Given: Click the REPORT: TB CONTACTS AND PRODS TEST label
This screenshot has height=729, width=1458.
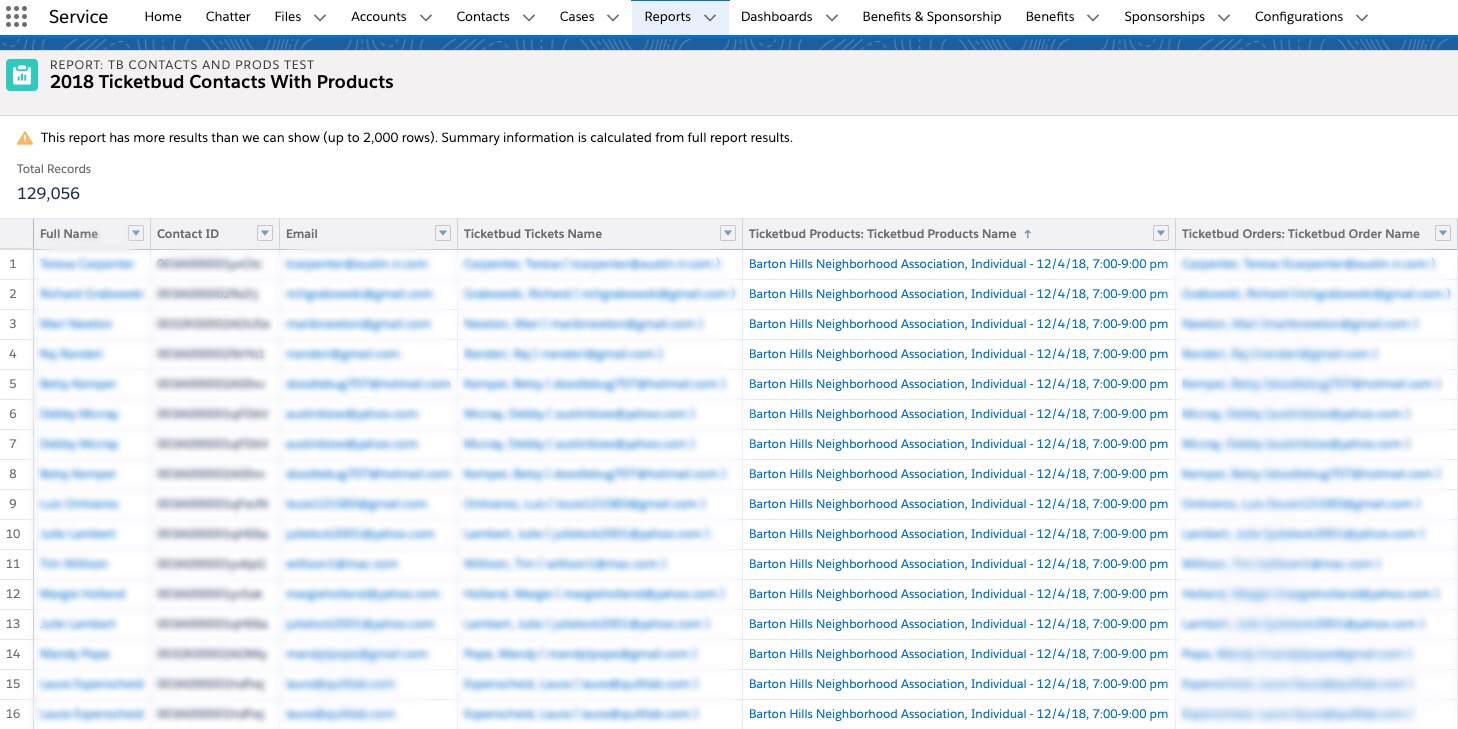Looking at the screenshot, I should (x=182, y=64).
